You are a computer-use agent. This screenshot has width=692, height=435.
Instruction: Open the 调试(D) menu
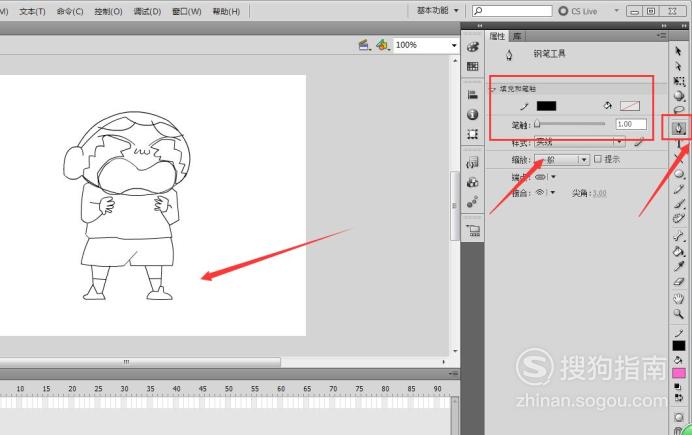coord(147,11)
